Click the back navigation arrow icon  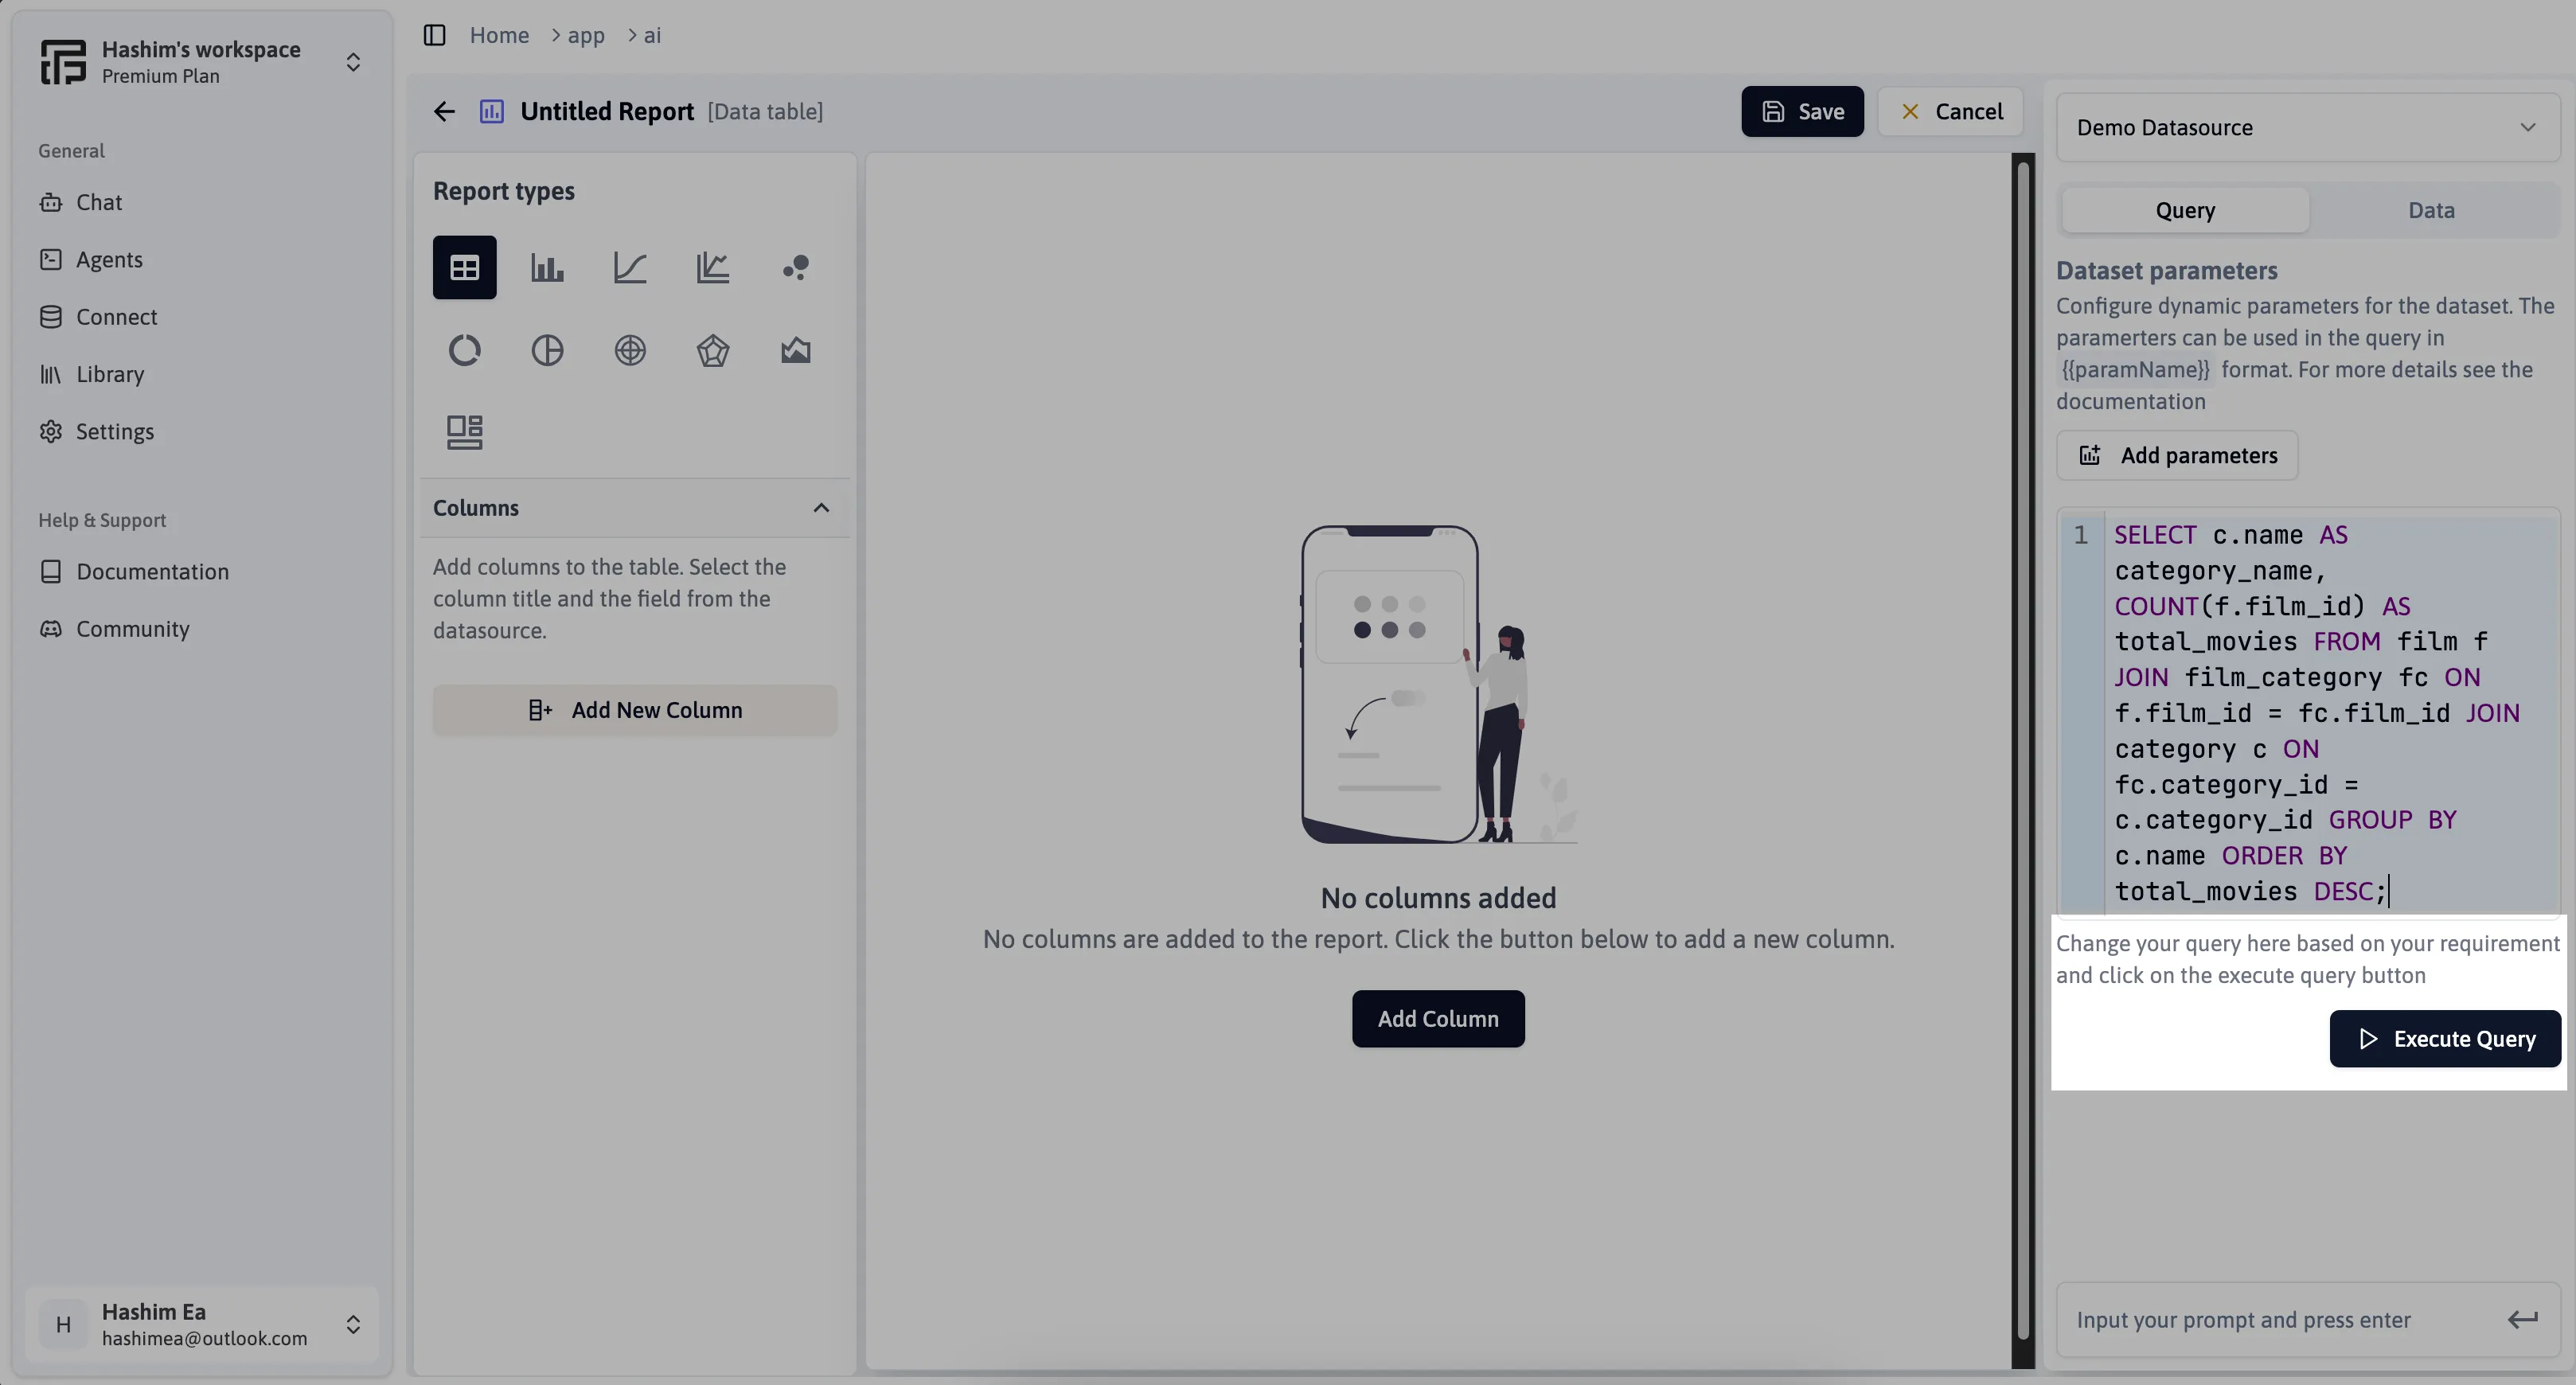click(443, 111)
